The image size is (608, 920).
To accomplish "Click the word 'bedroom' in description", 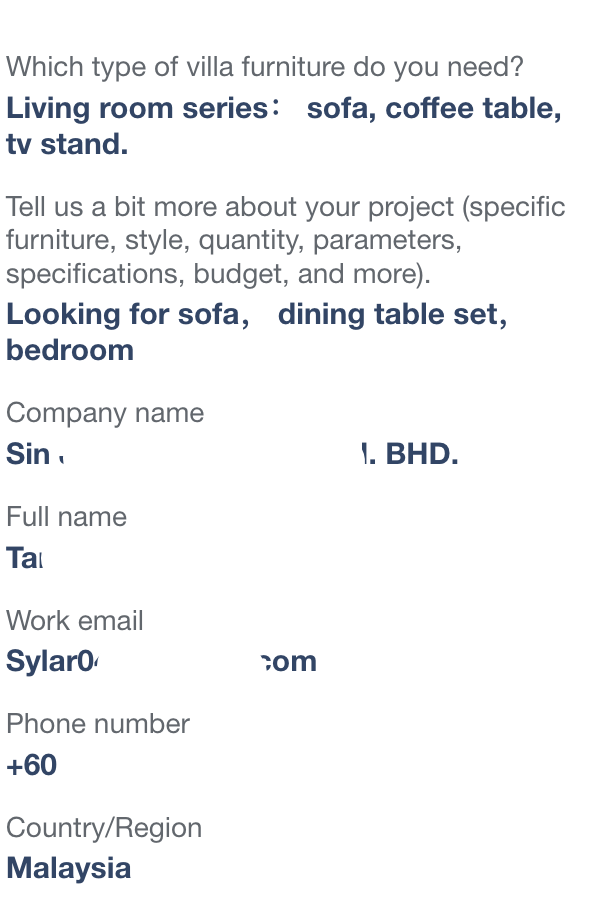I will click(70, 350).
